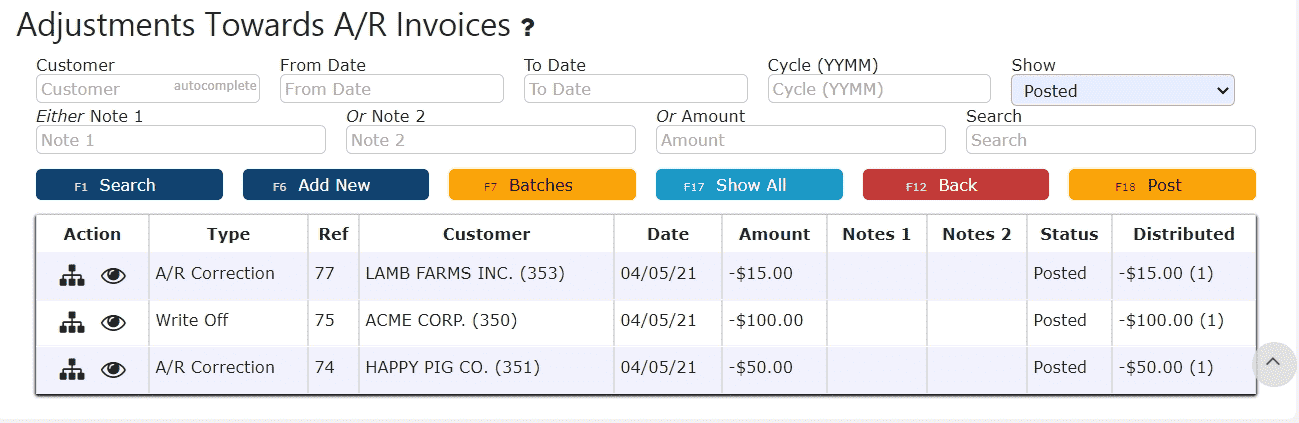Focus the From Date input field
The height and width of the screenshot is (423, 1299).
392,89
